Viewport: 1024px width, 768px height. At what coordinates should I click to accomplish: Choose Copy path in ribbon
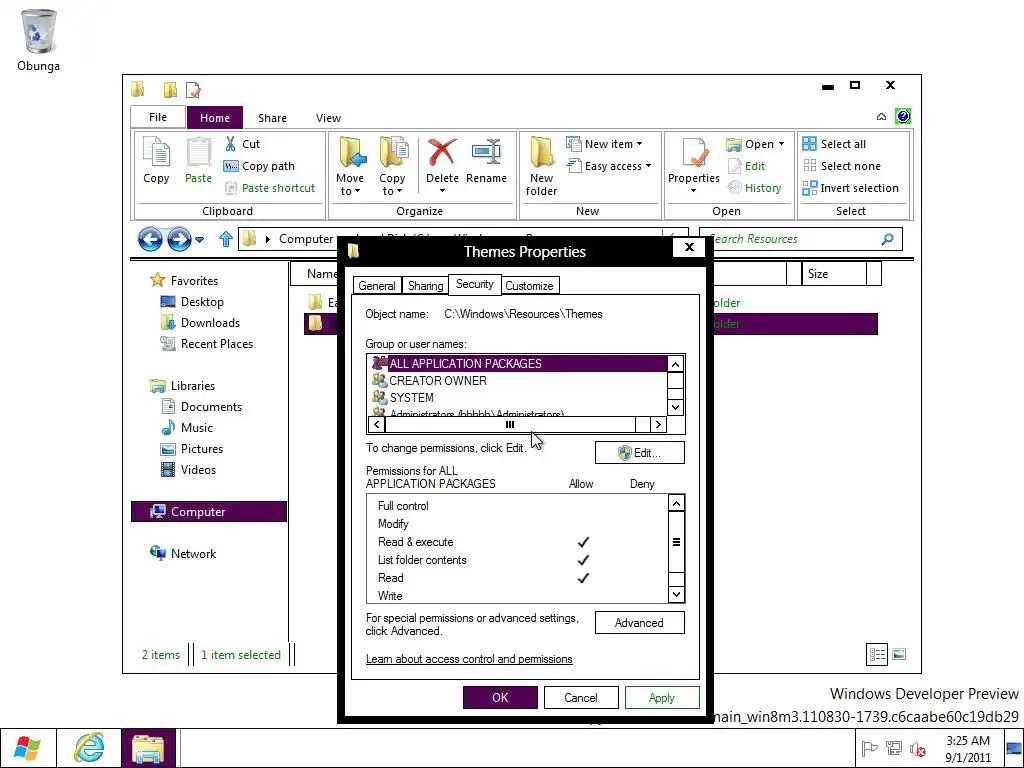(259, 166)
